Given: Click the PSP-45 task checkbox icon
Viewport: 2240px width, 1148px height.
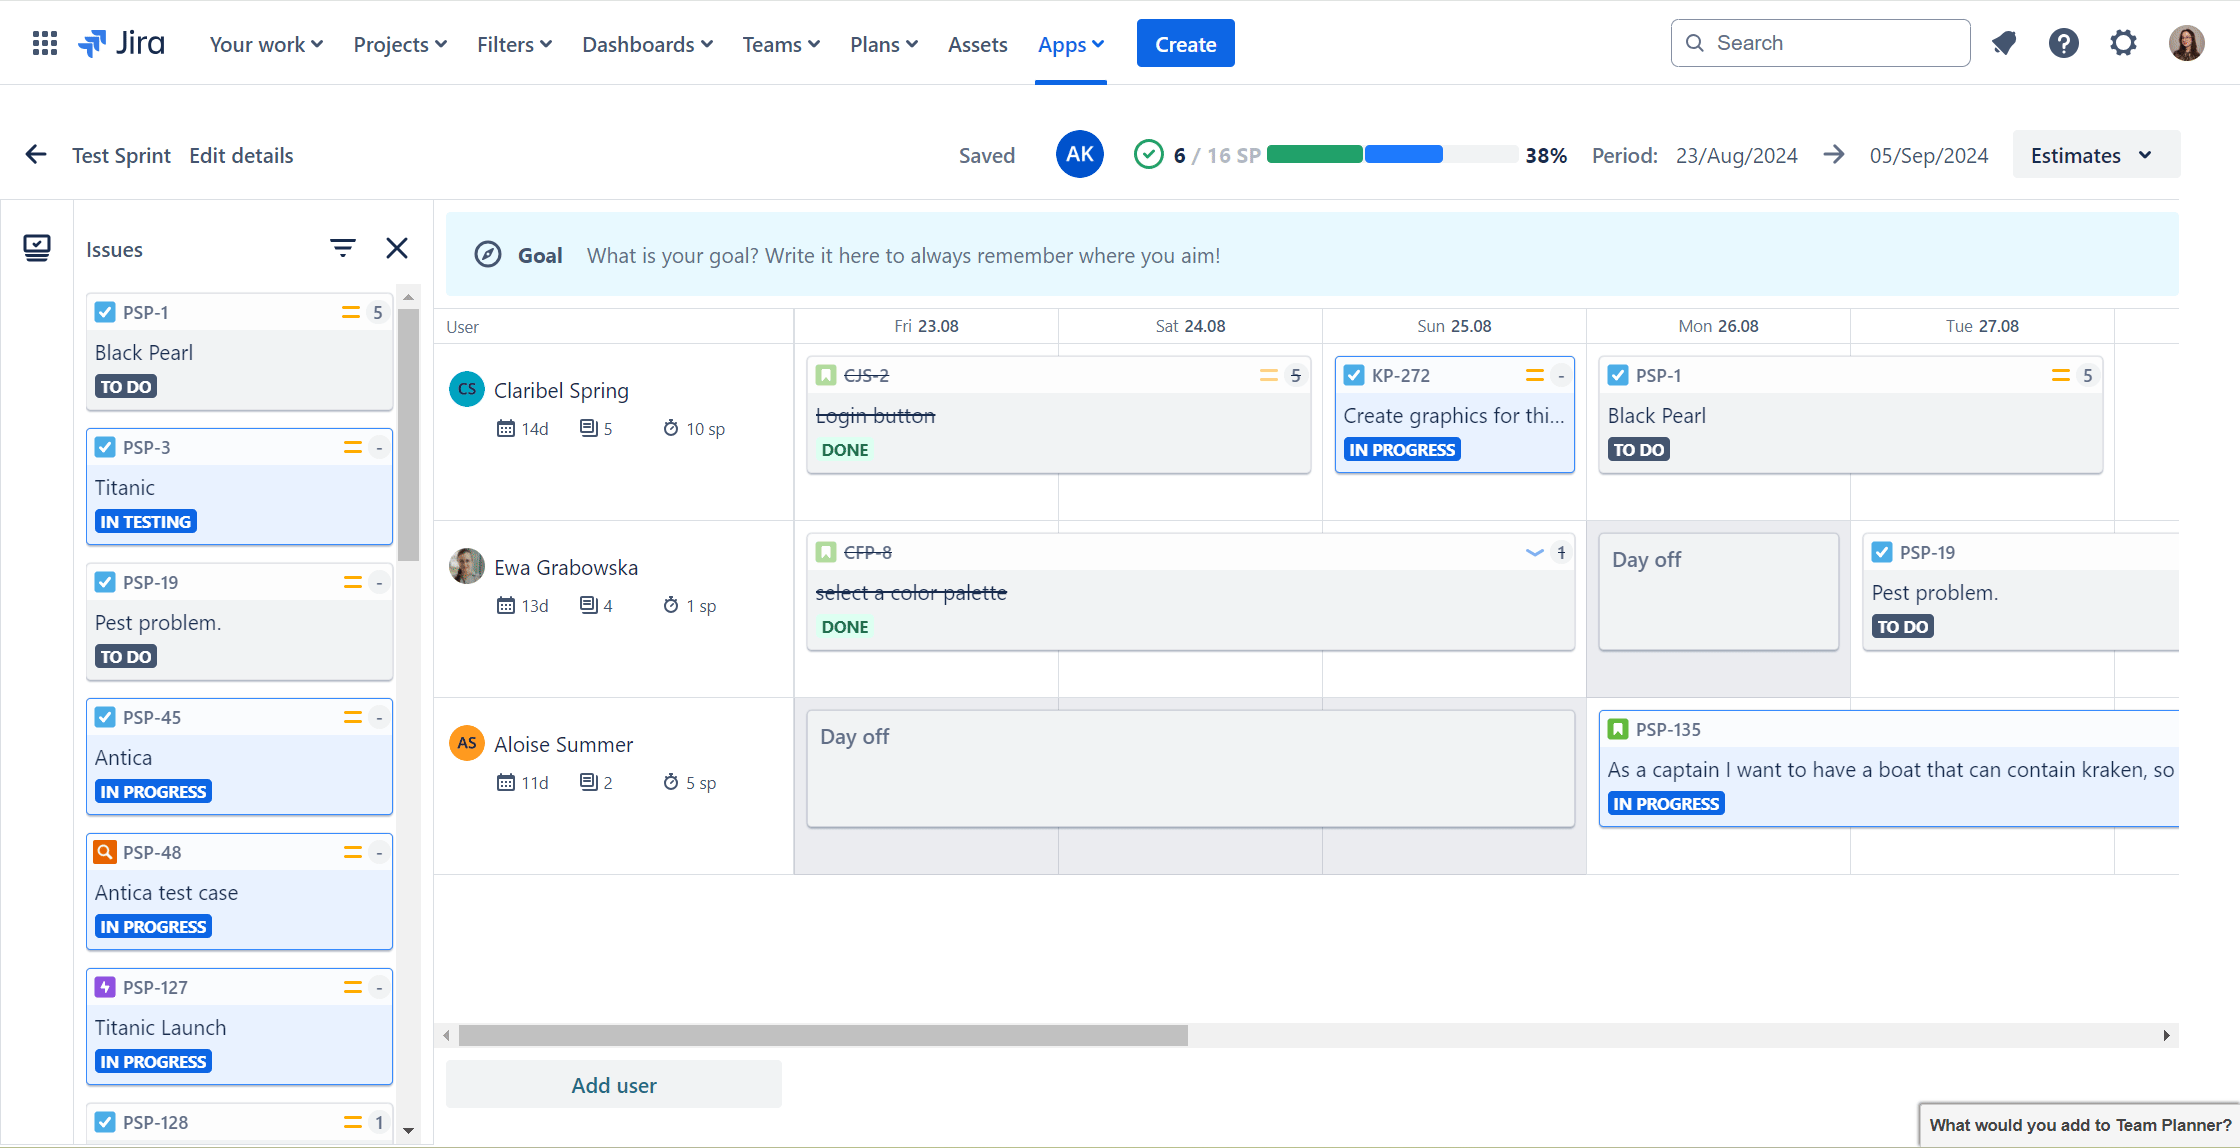Looking at the screenshot, I should pyautogui.click(x=105, y=717).
